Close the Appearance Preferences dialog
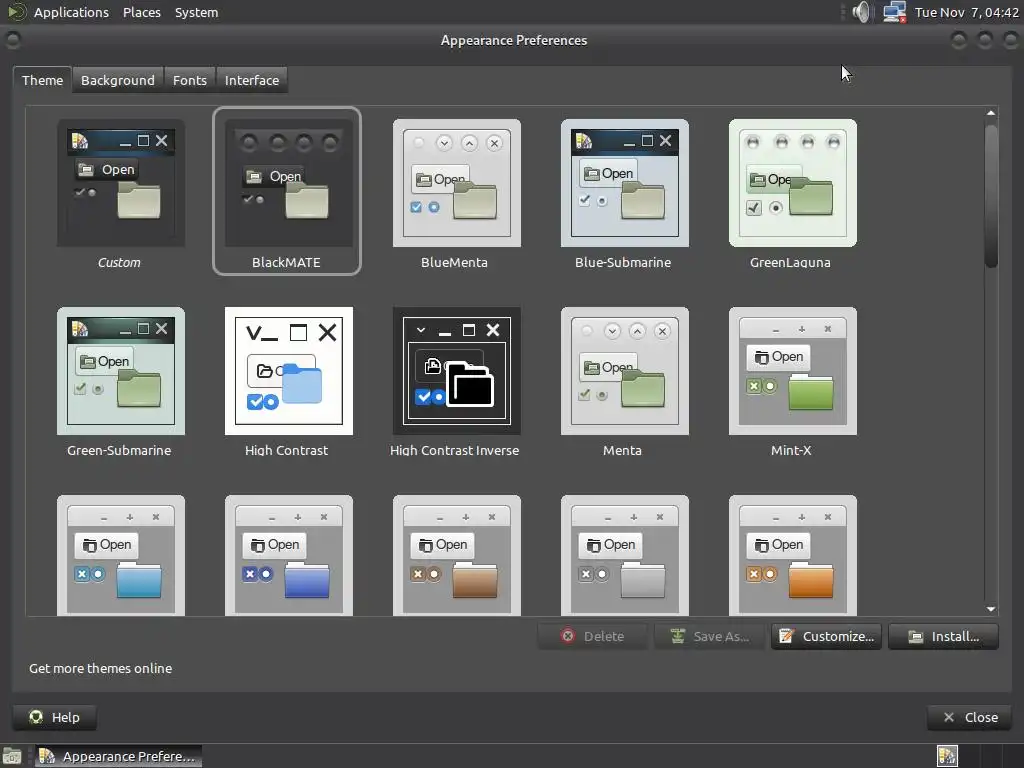Viewport: 1024px width, 768px height. point(970,717)
